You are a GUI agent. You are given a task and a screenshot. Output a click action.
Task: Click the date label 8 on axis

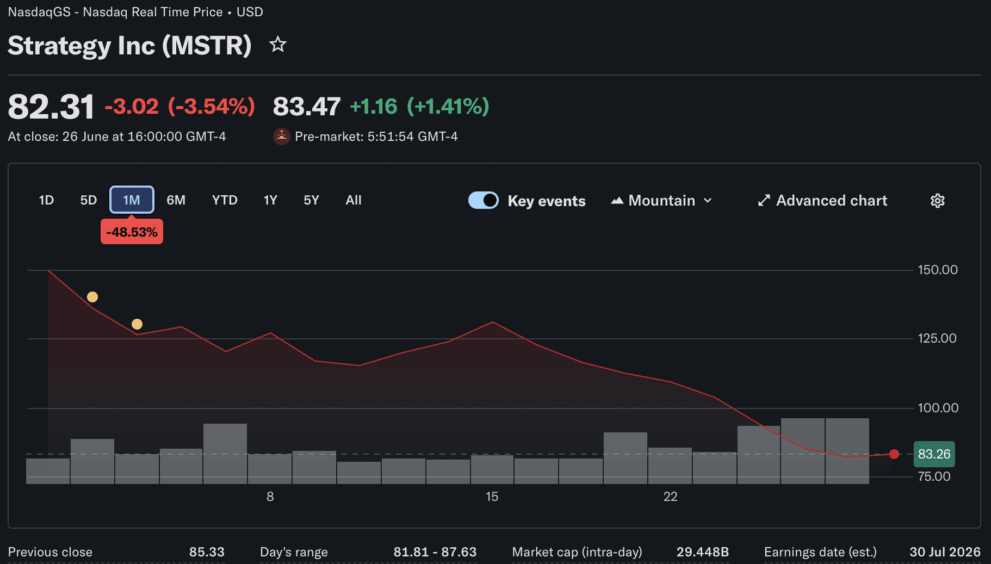[x=270, y=497]
